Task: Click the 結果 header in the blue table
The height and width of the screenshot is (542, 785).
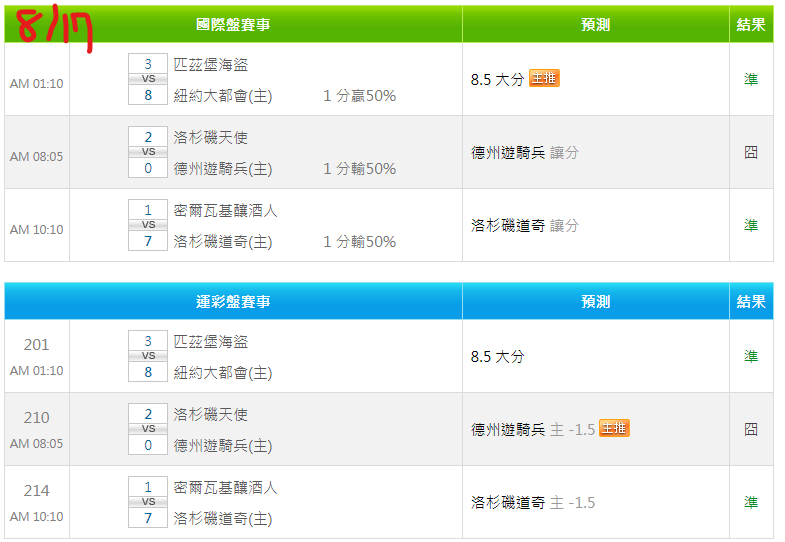Action: [751, 302]
